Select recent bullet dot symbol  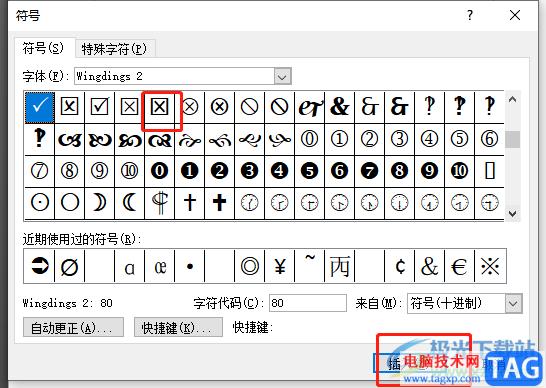point(189,266)
